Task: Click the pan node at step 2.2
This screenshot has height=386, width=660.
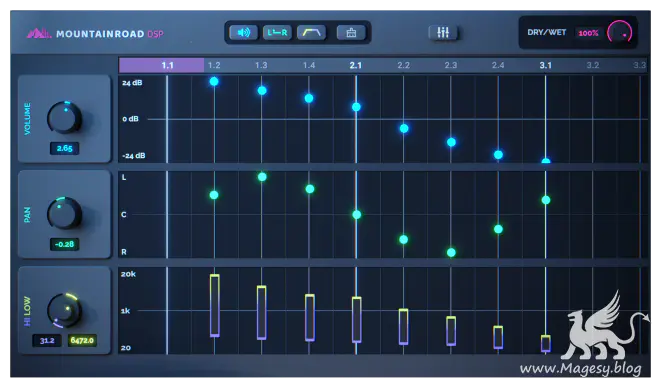Action: [x=404, y=240]
